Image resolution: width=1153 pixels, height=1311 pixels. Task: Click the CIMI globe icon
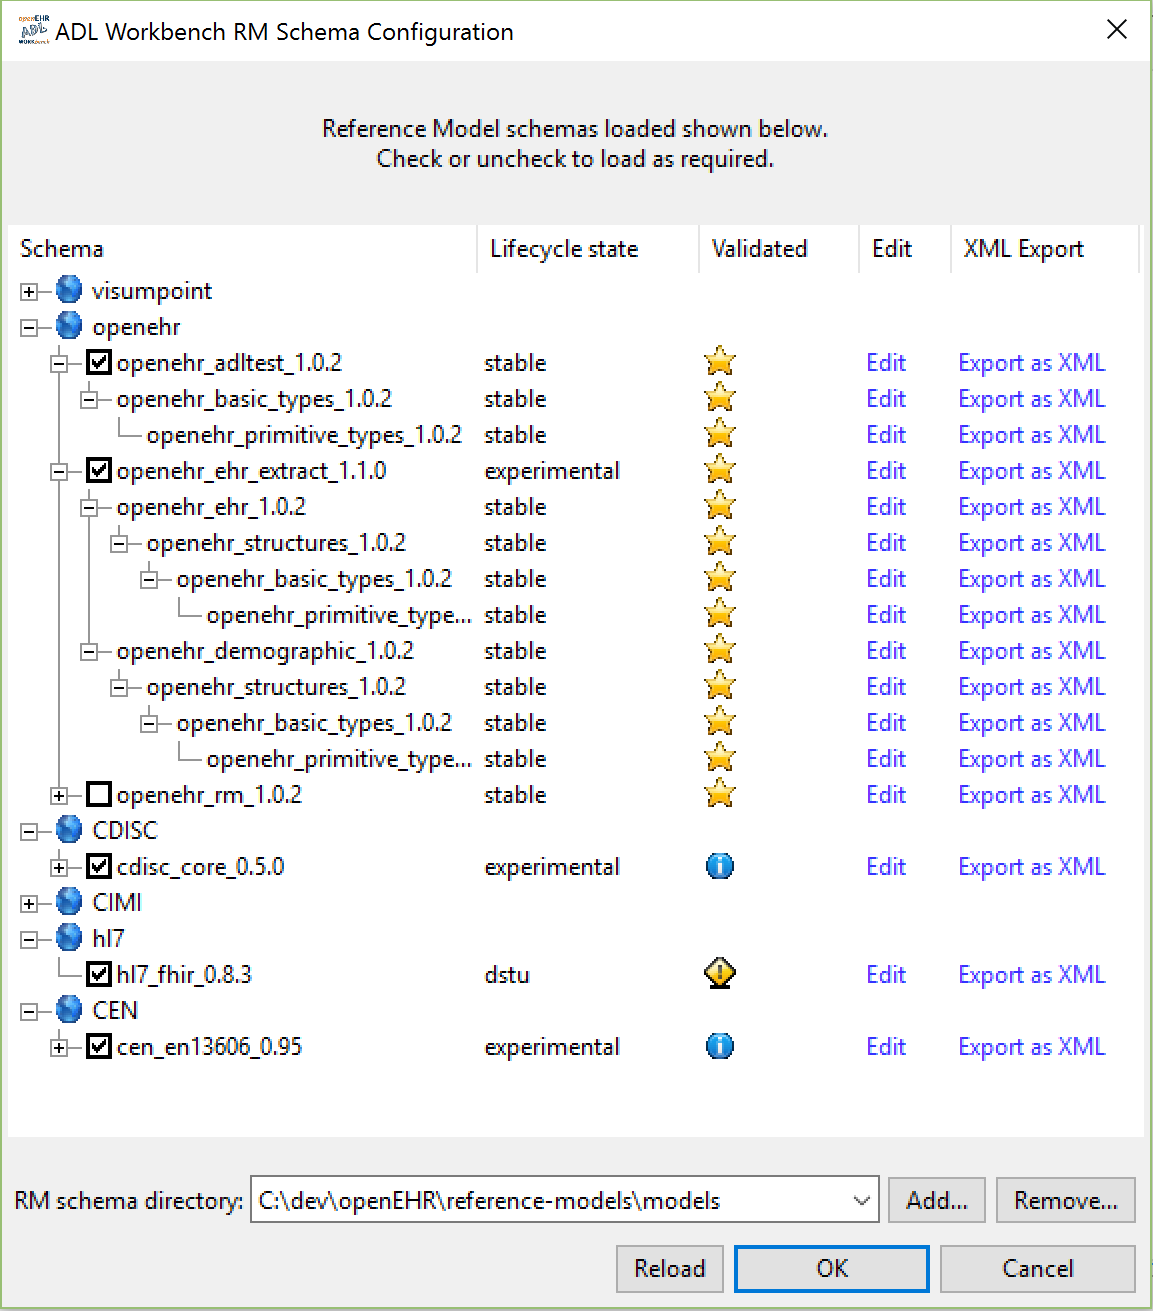[x=69, y=902]
